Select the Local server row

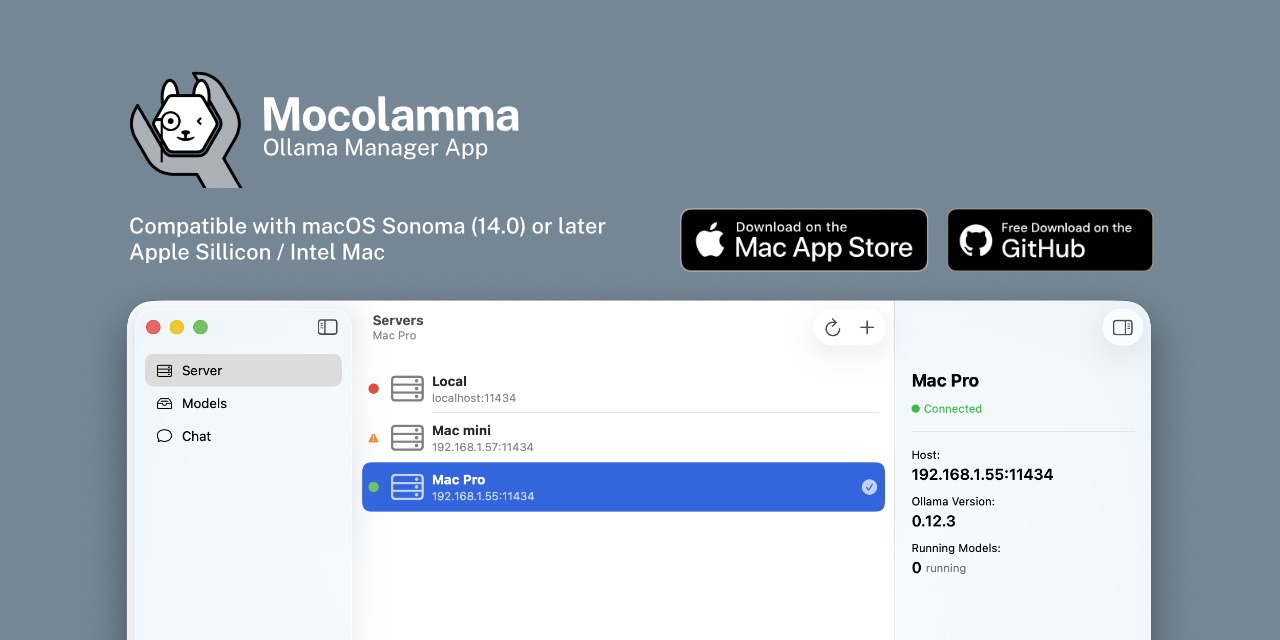600,388
